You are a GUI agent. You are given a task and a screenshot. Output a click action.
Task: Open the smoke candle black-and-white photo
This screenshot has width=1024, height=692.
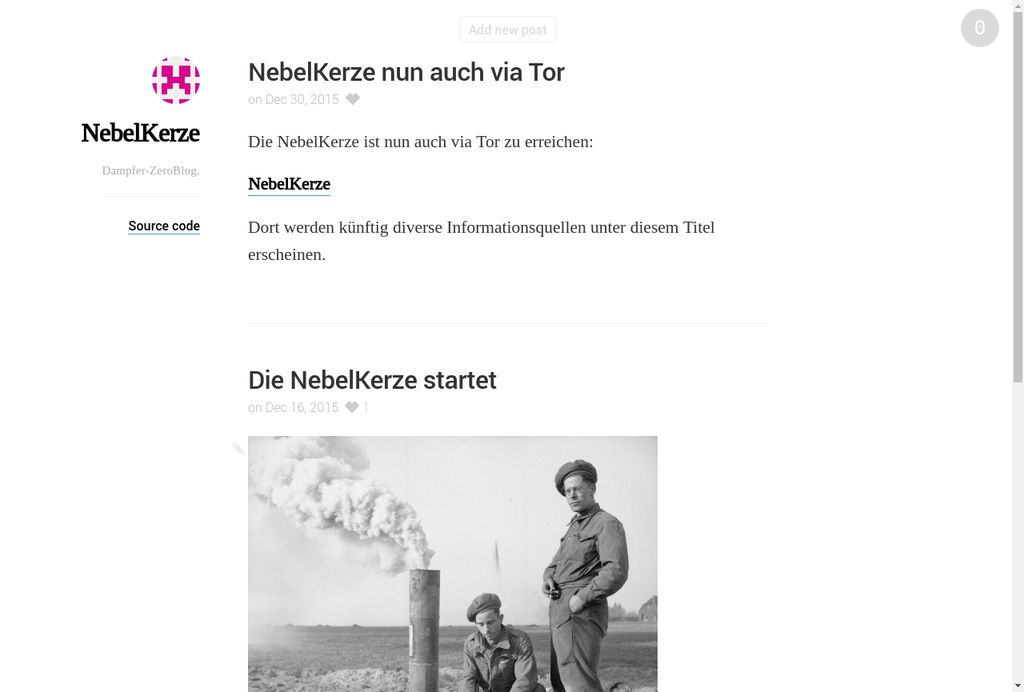453,564
